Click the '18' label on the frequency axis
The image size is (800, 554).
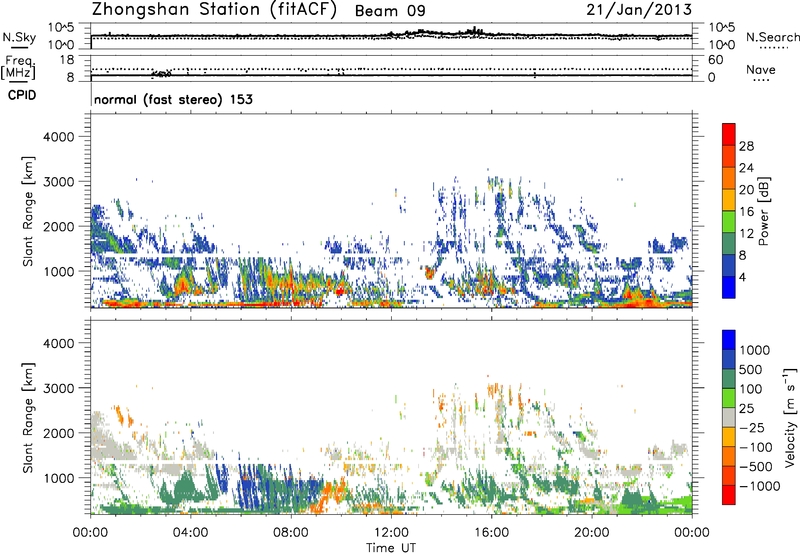click(66, 60)
